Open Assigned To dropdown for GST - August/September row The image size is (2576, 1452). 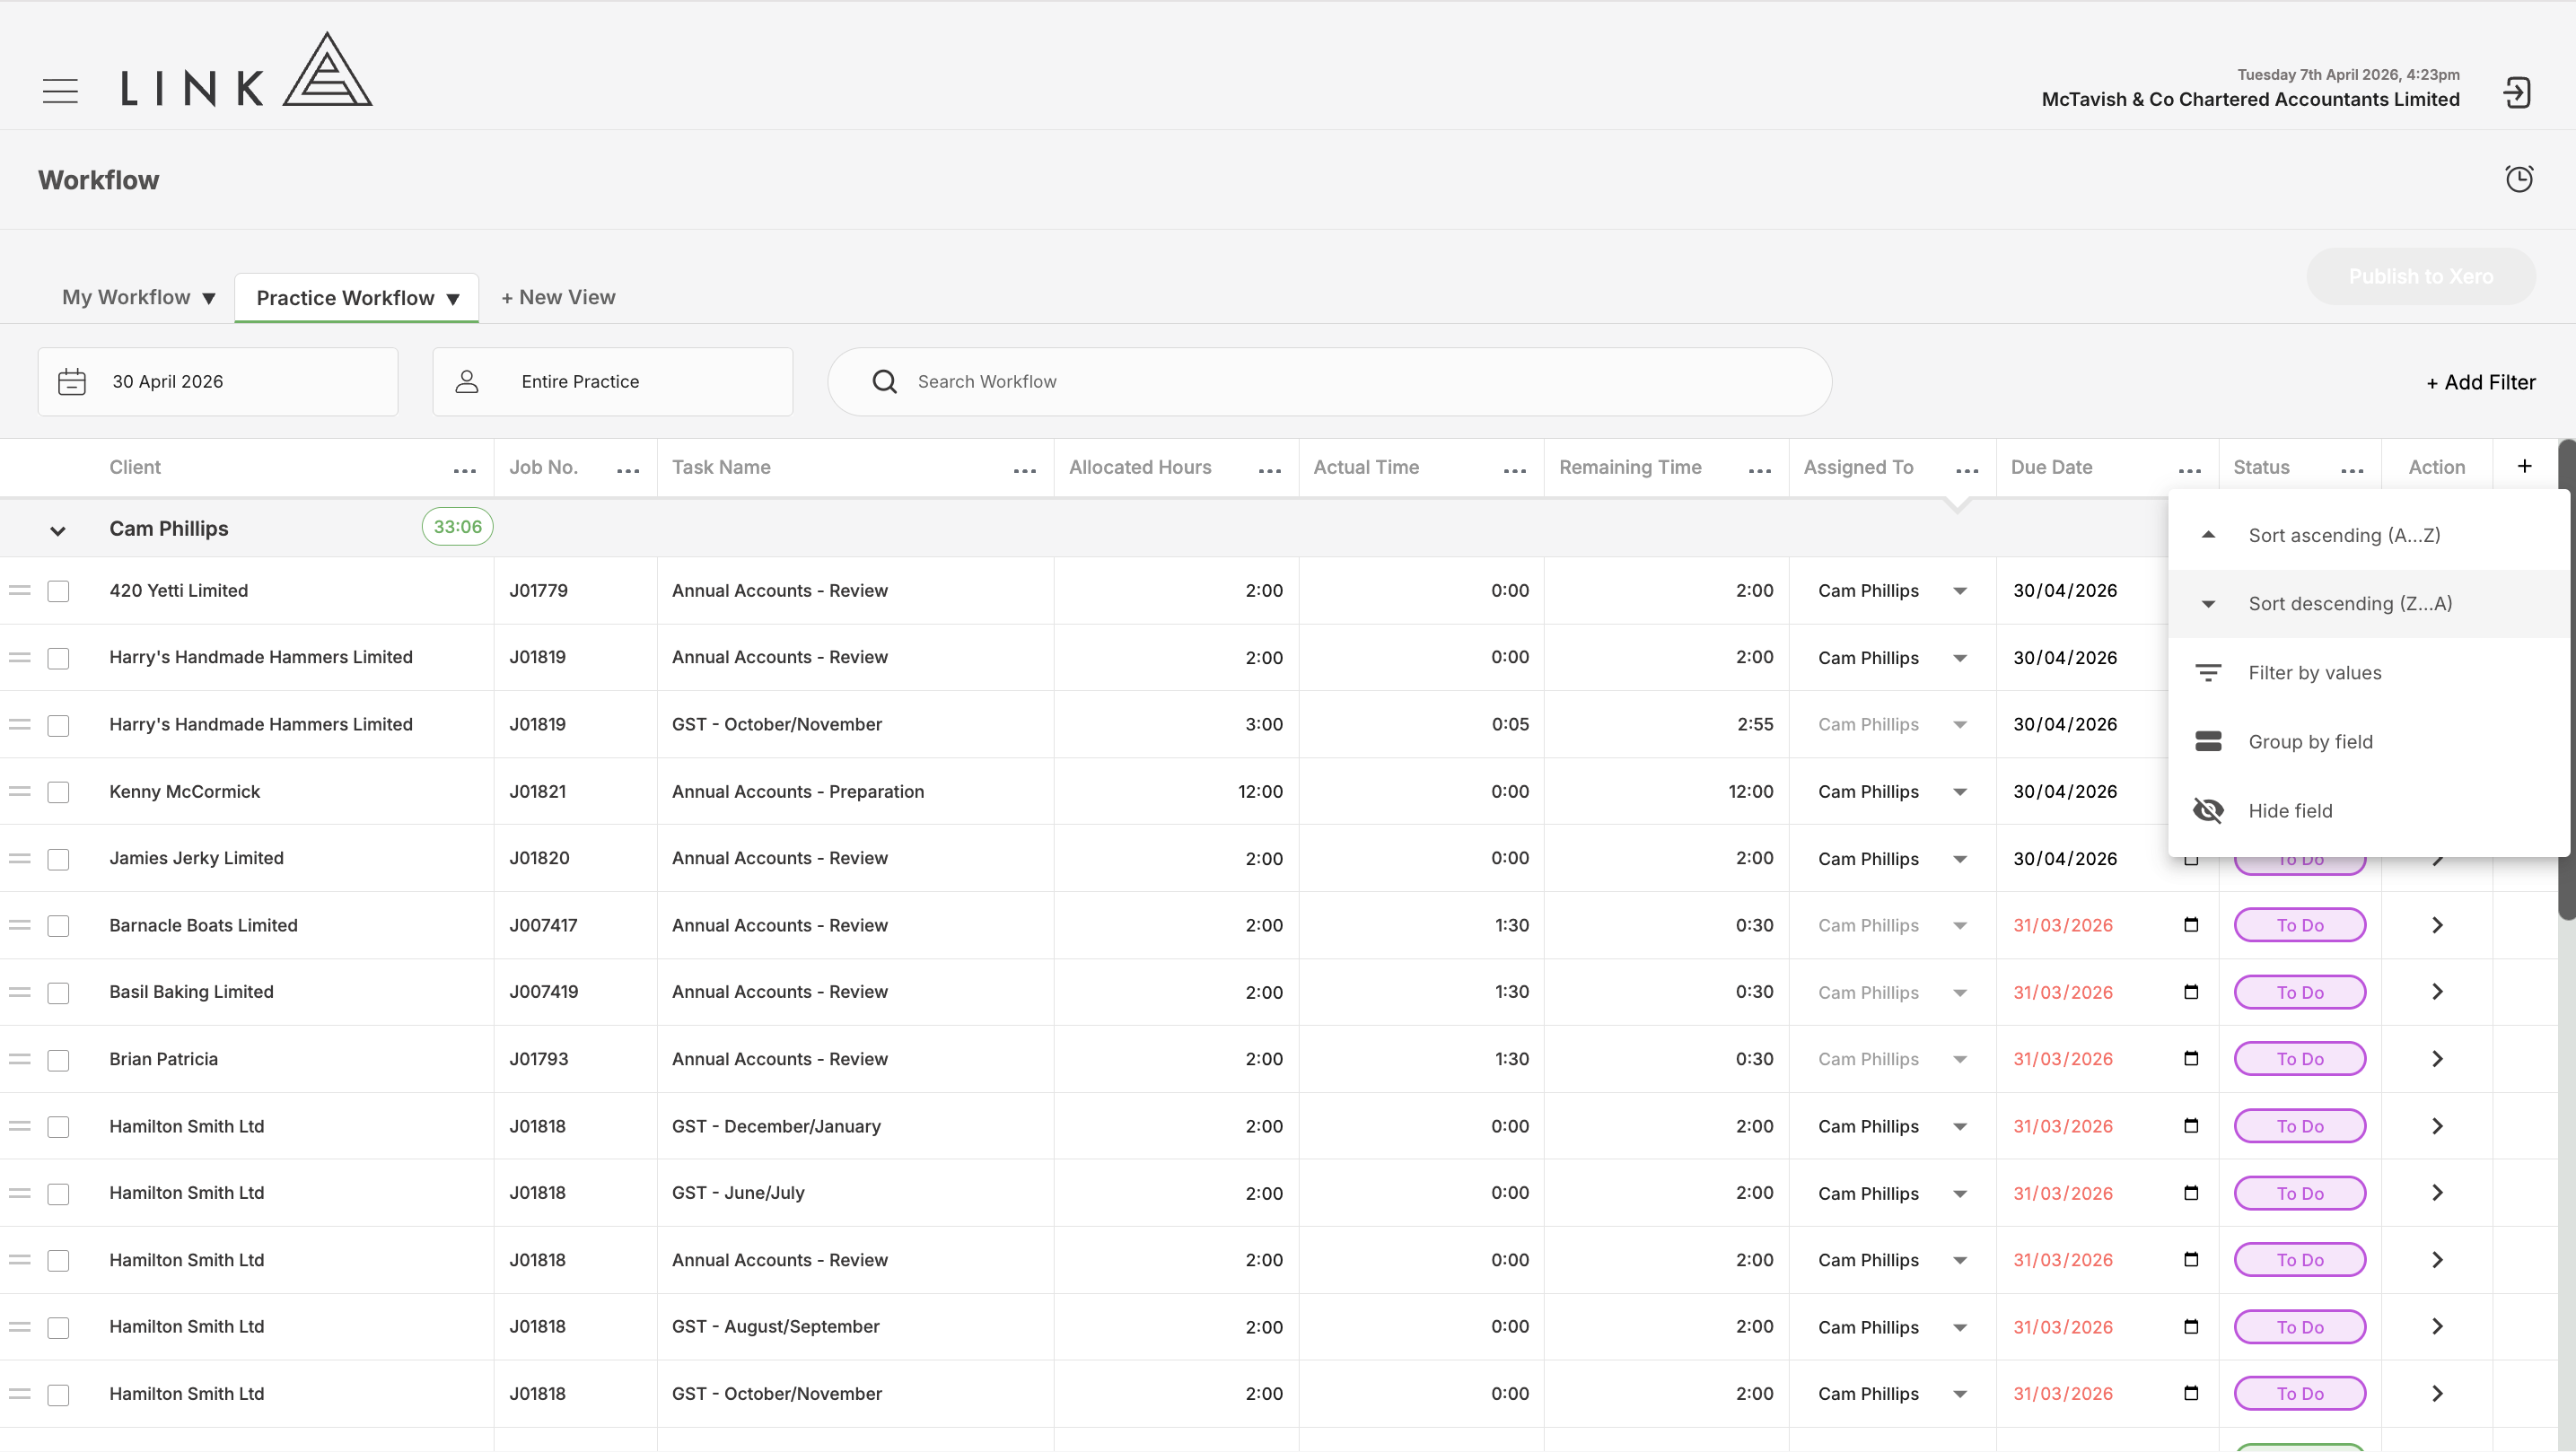tap(1960, 1328)
